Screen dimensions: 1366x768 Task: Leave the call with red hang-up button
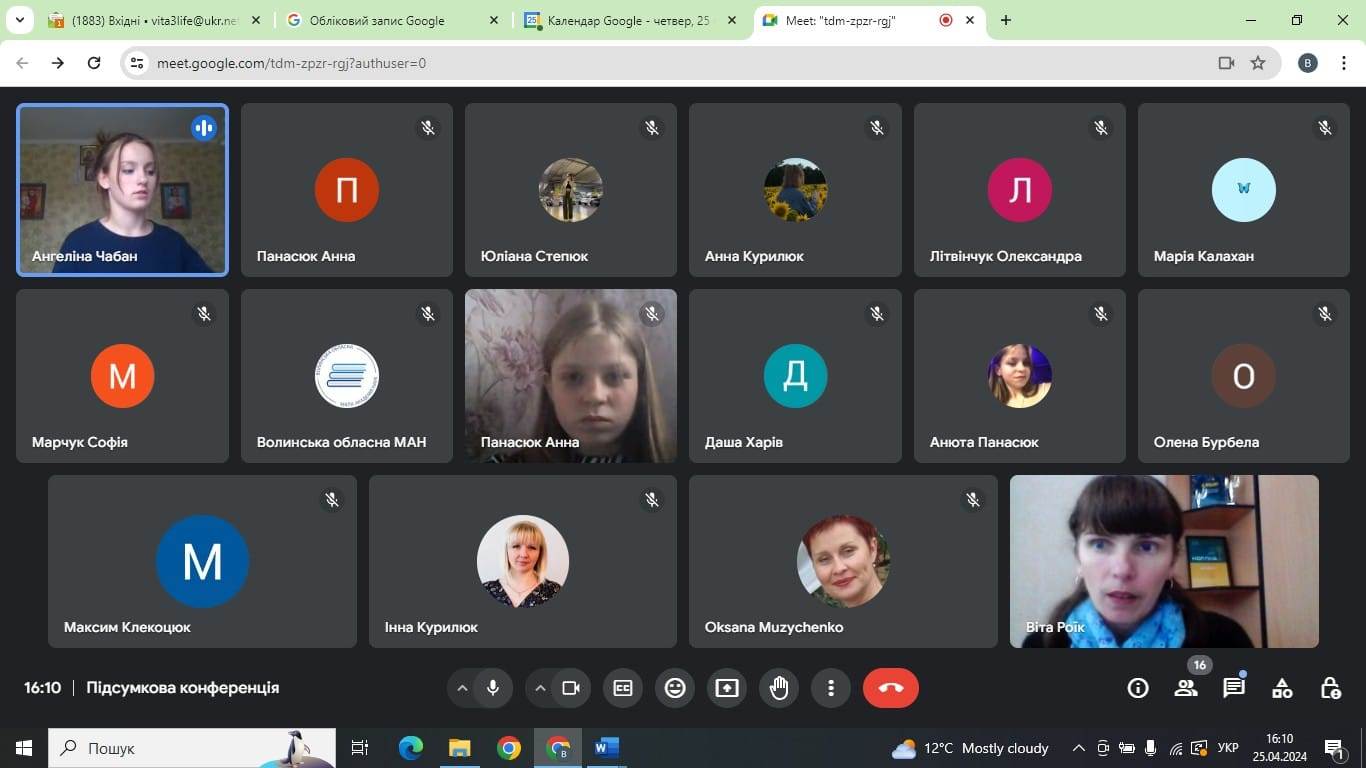[890, 688]
